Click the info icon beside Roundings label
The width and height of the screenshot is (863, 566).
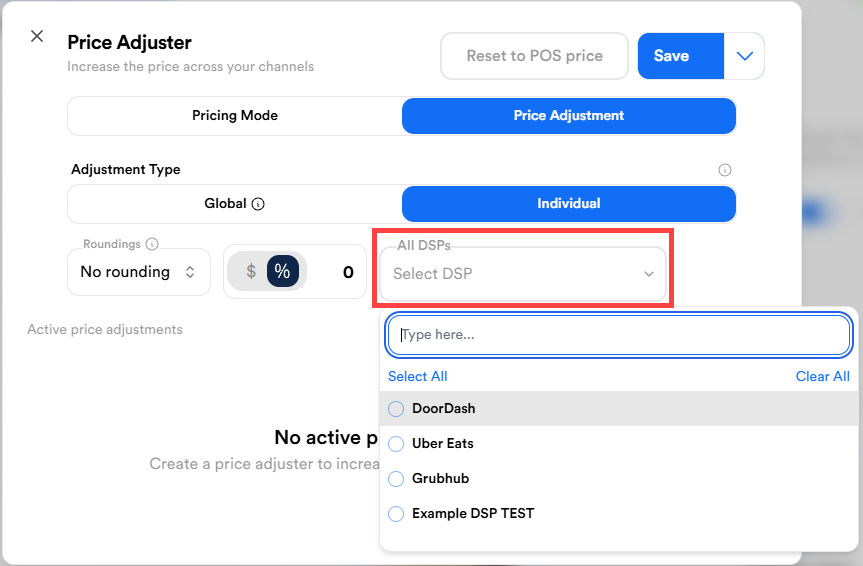[152, 244]
